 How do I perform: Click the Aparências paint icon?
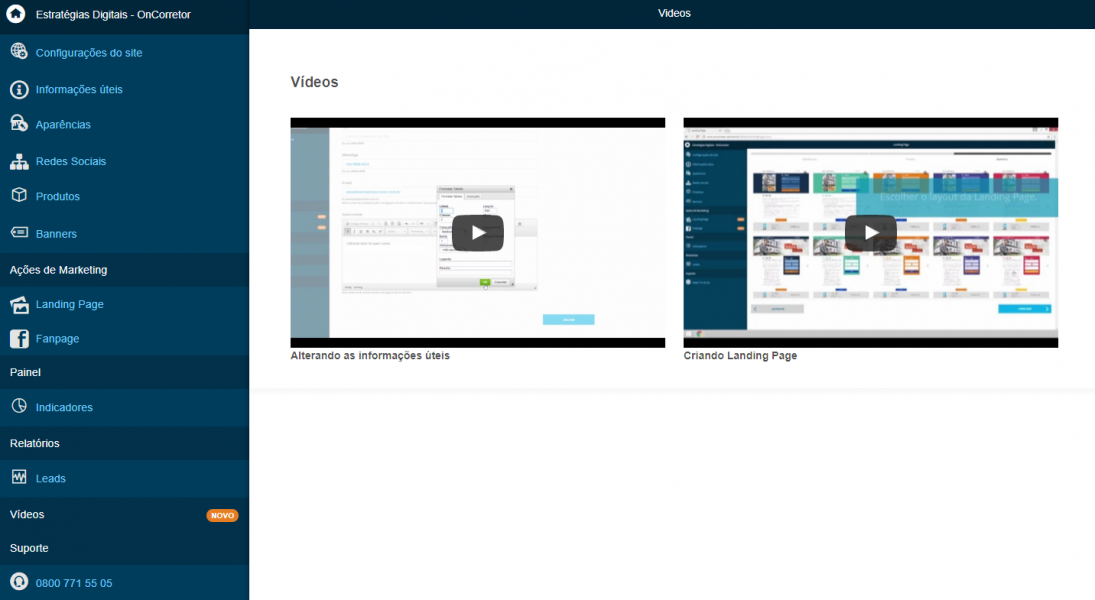(19, 124)
